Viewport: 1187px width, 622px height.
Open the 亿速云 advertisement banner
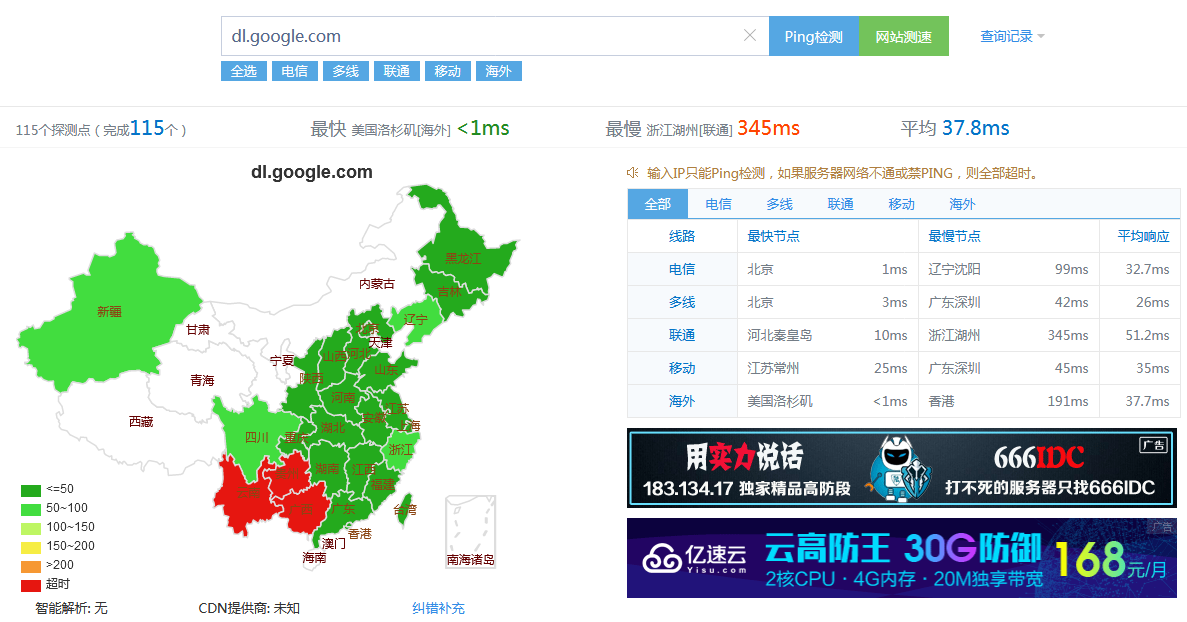click(902, 558)
